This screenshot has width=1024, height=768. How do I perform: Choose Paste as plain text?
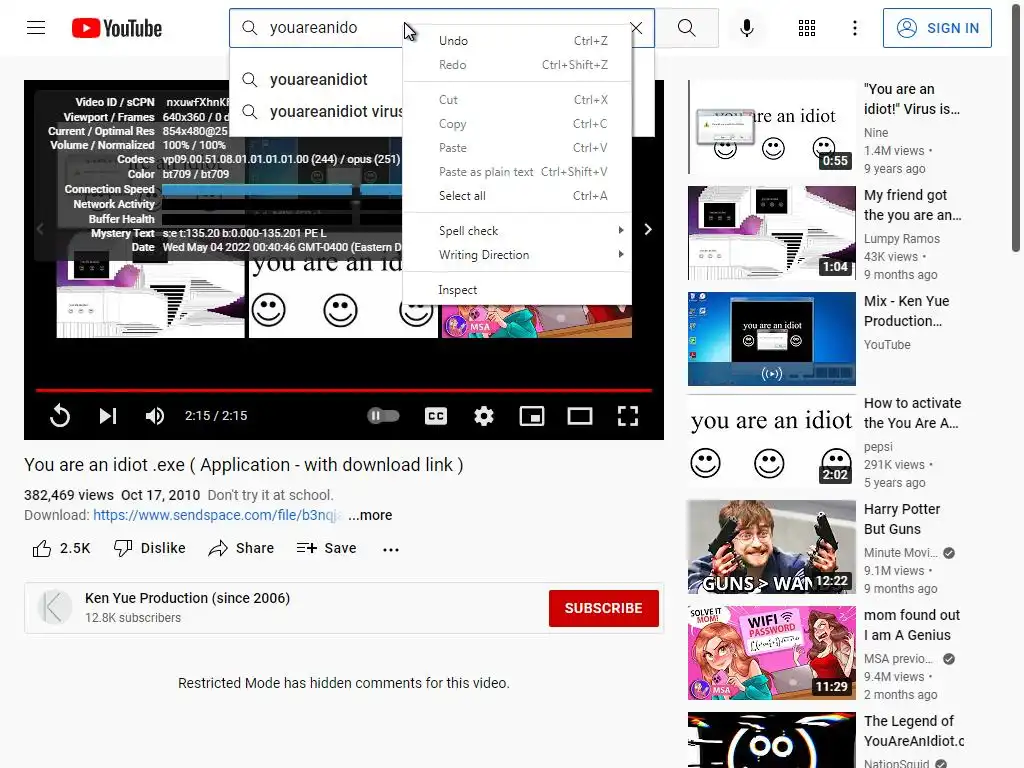(517, 172)
